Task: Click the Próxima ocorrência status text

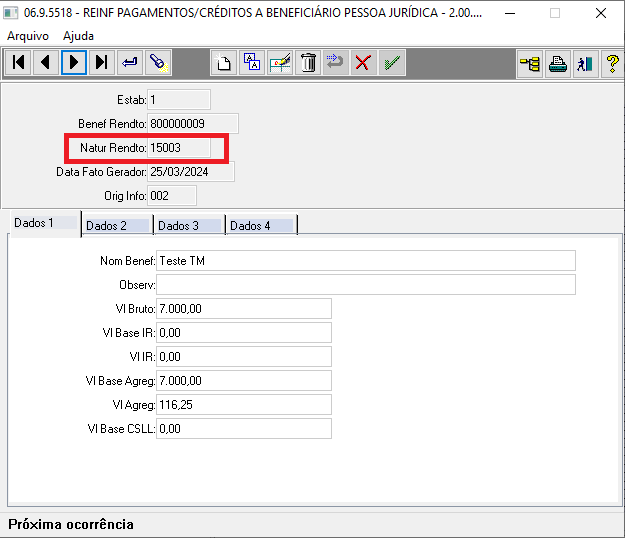Action: (71, 524)
